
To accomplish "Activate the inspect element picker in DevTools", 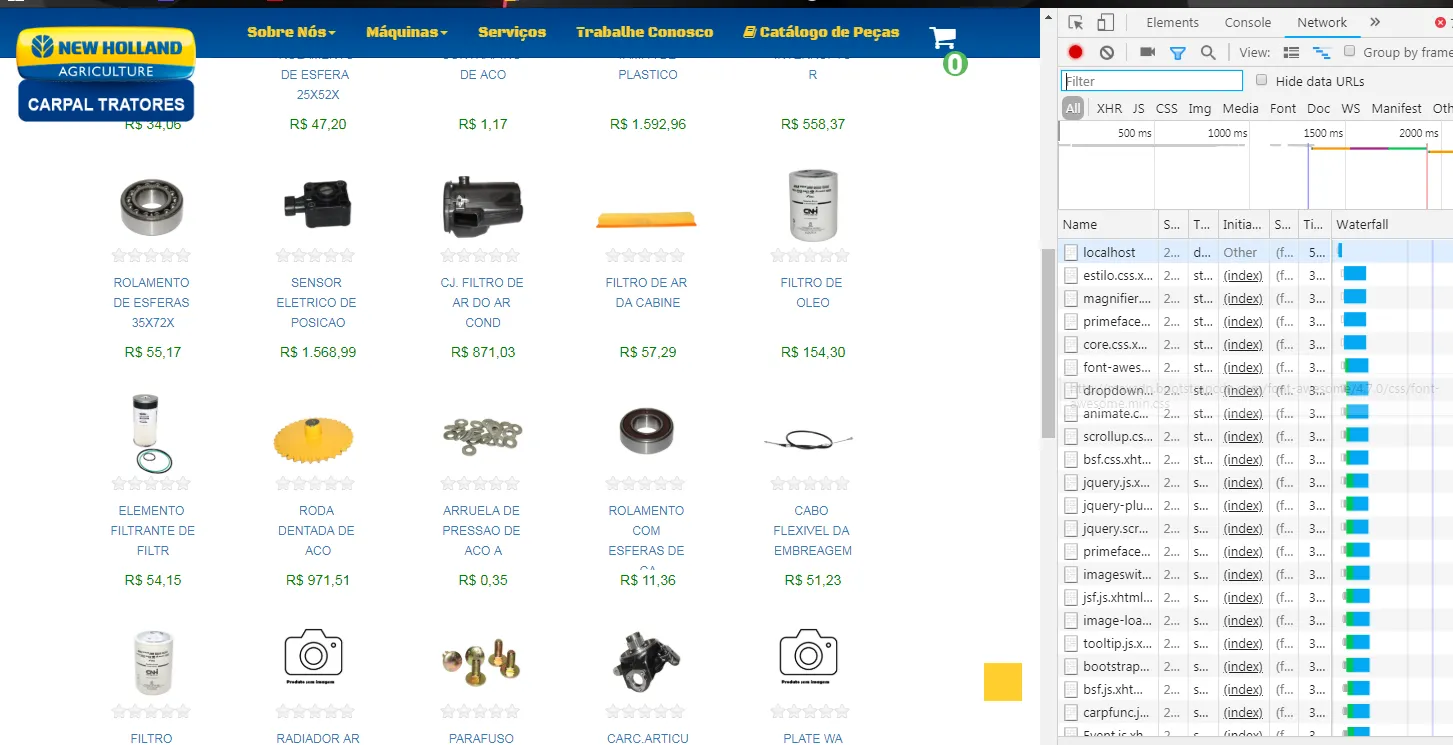I will coord(1076,23).
